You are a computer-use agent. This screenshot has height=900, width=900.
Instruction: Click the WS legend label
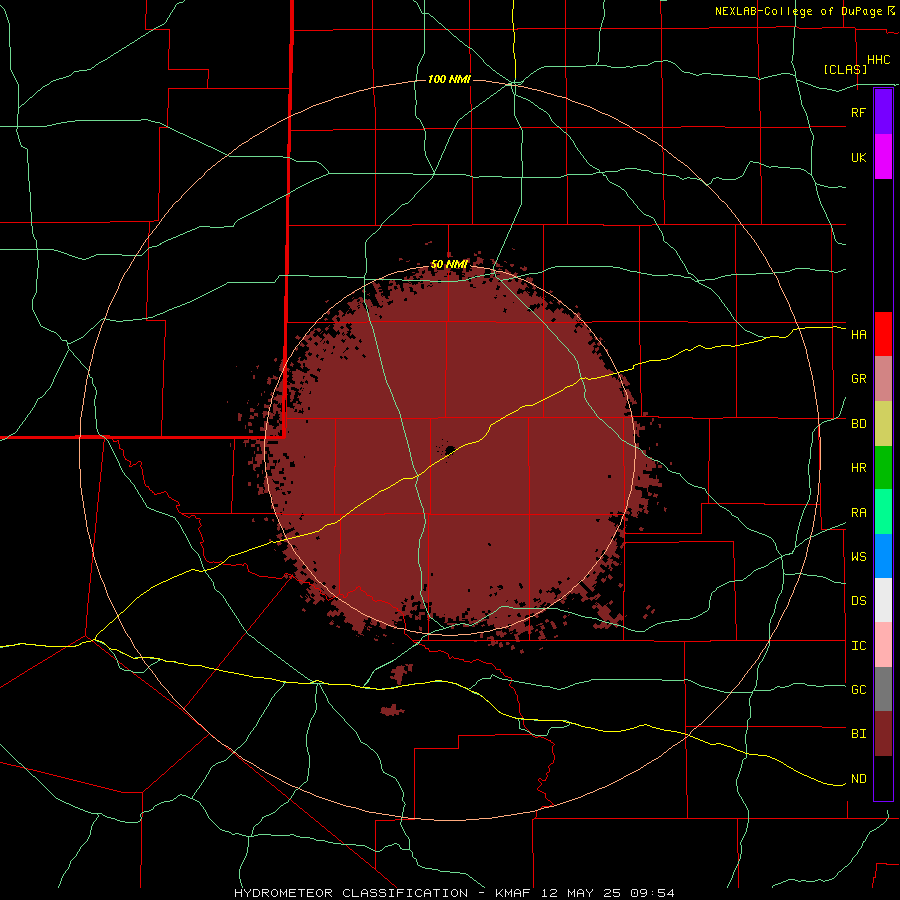858,557
